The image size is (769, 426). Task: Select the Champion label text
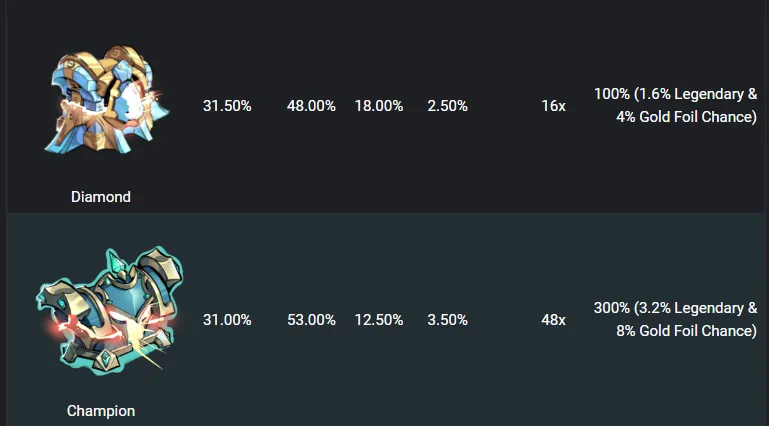[101, 411]
